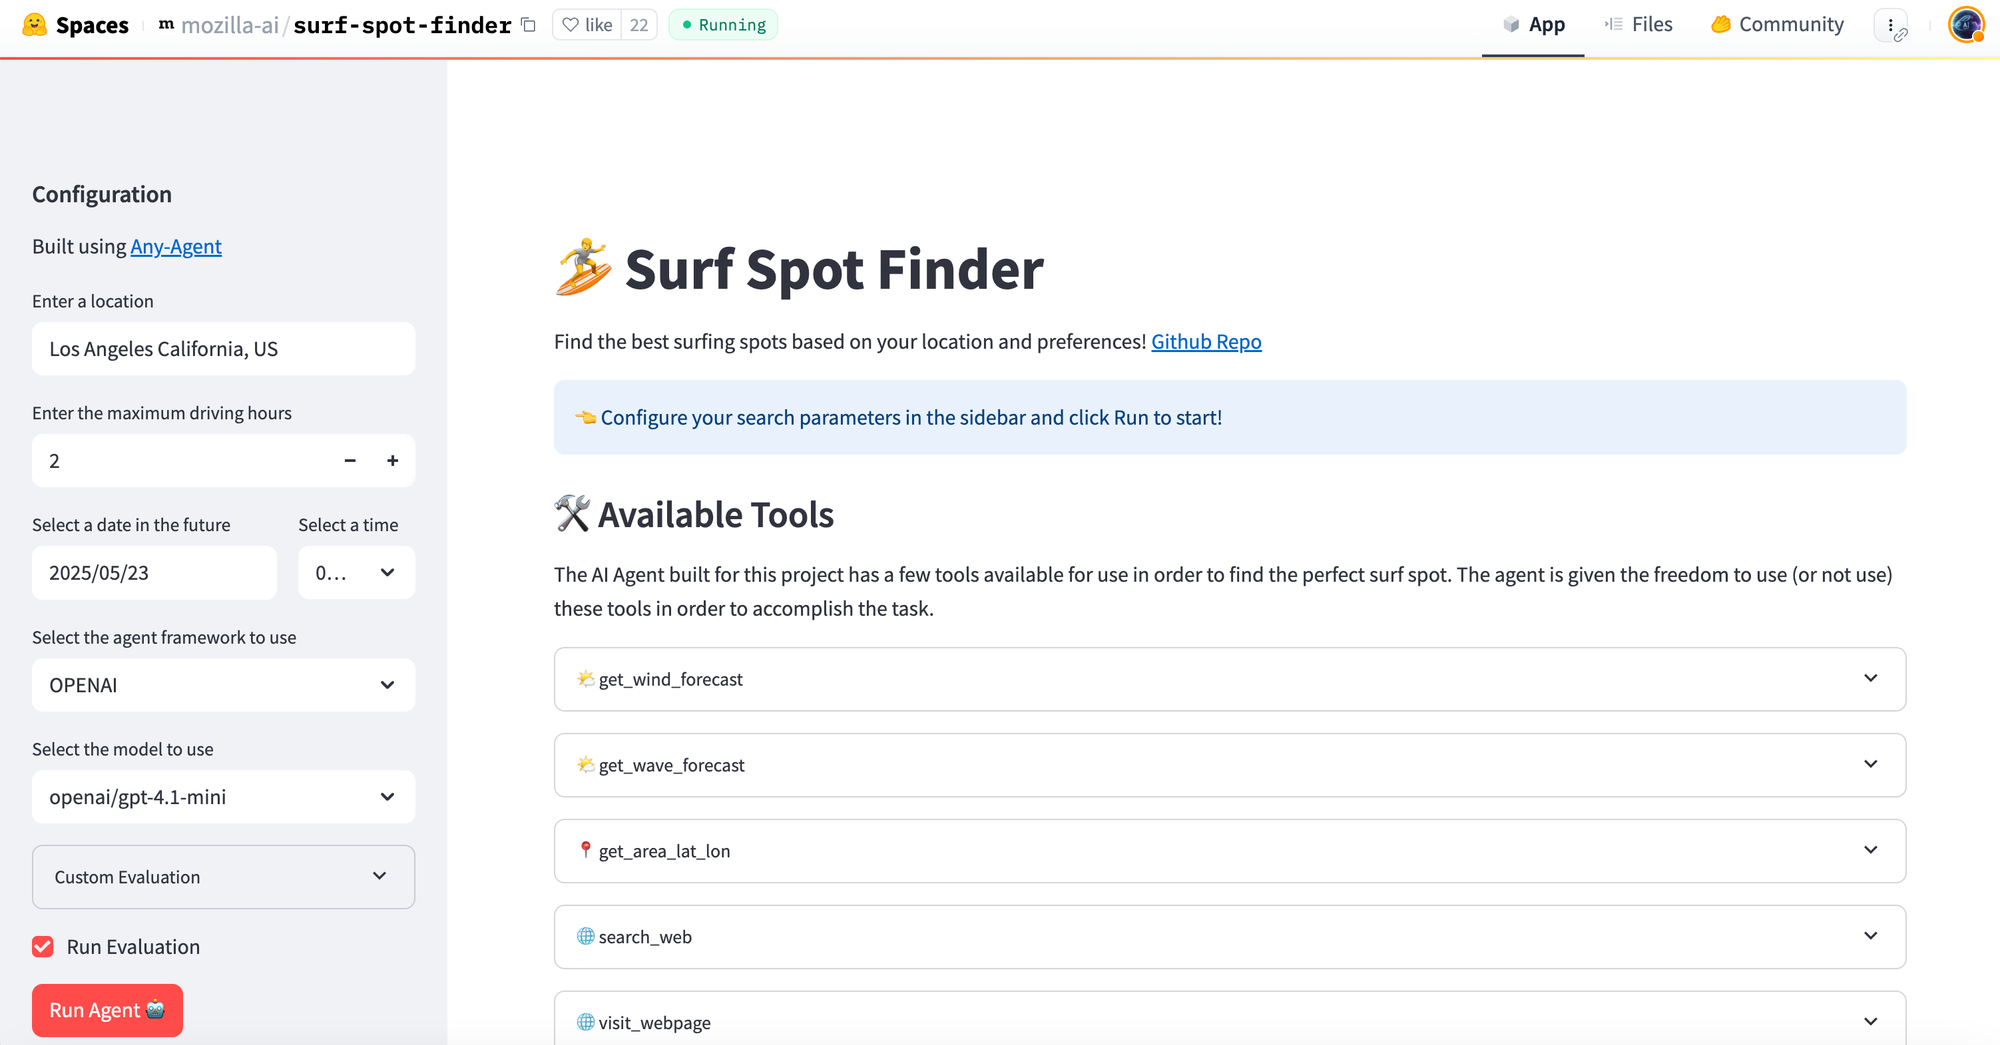Expand the get_area_lat_lon tool details
The image size is (2000, 1045).
1230,851
